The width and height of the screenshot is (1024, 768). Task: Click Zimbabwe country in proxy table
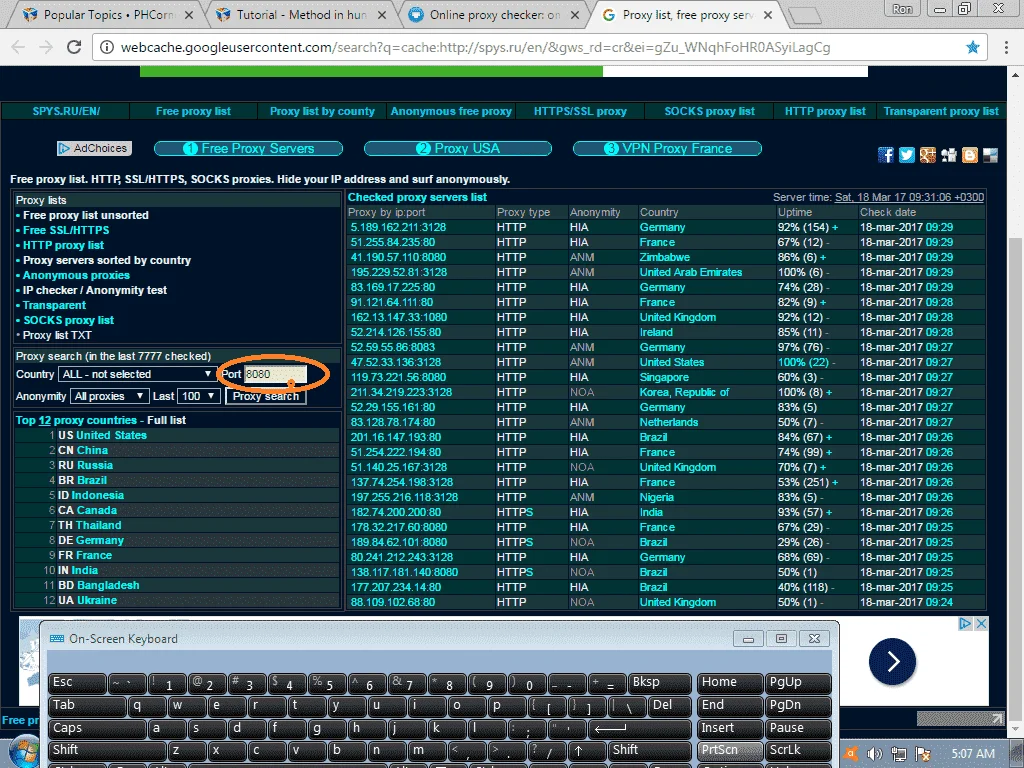point(664,257)
